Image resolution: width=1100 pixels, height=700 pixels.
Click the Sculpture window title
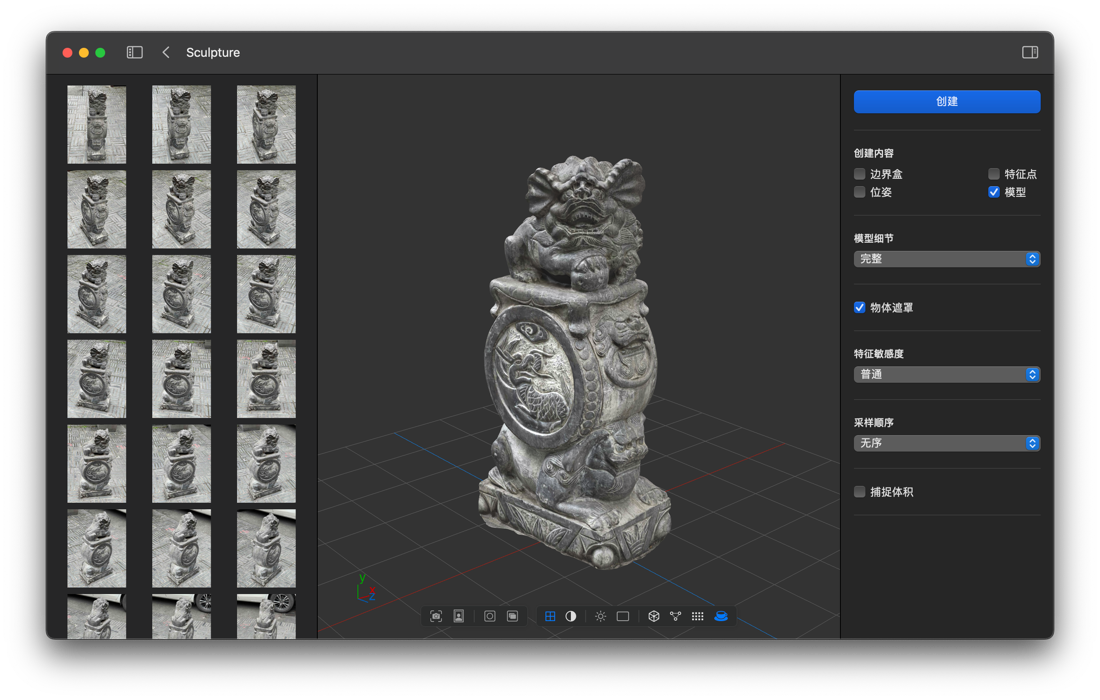coord(213,53)
